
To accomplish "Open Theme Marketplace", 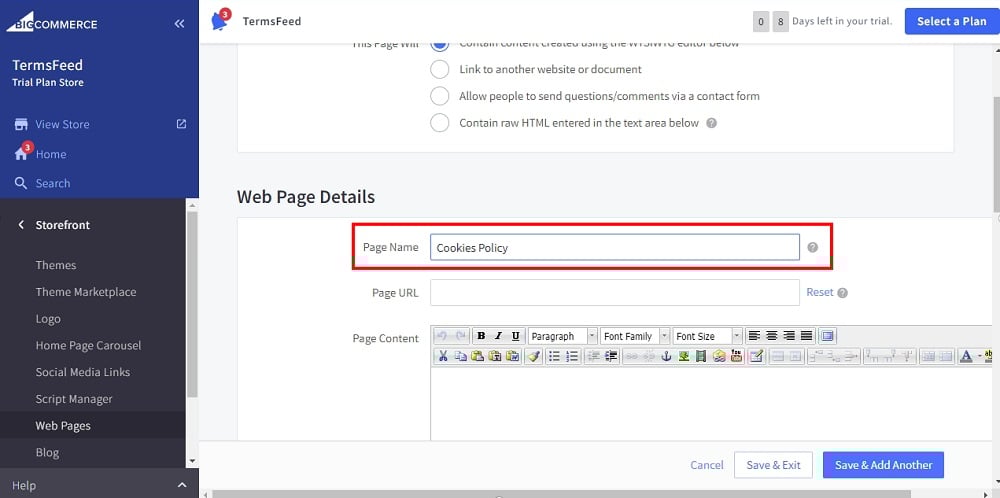I will tap(86, 292).
